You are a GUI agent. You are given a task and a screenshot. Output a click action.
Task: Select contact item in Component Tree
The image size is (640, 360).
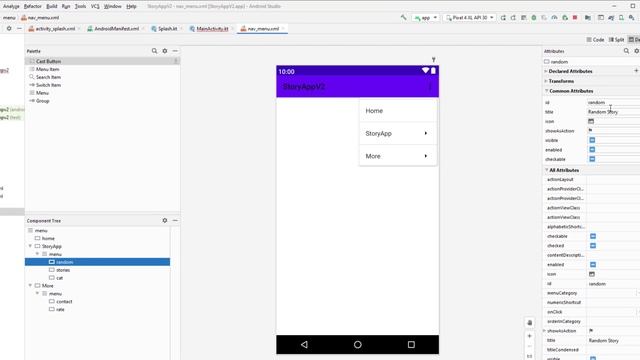coord(64,301)
